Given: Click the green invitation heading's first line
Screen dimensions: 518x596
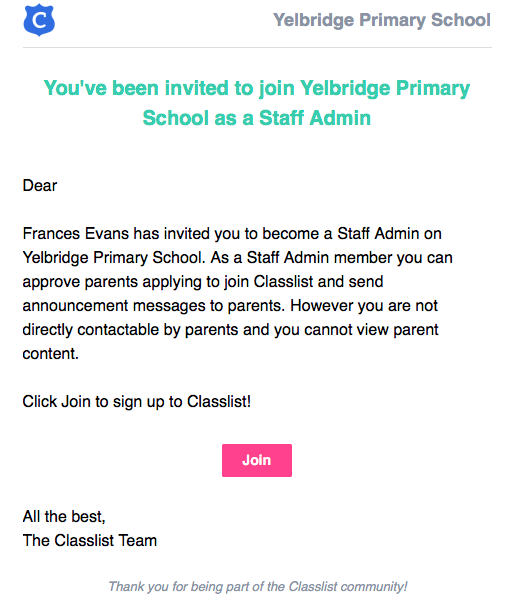Looking at the screenshot, I should point(257,88).
